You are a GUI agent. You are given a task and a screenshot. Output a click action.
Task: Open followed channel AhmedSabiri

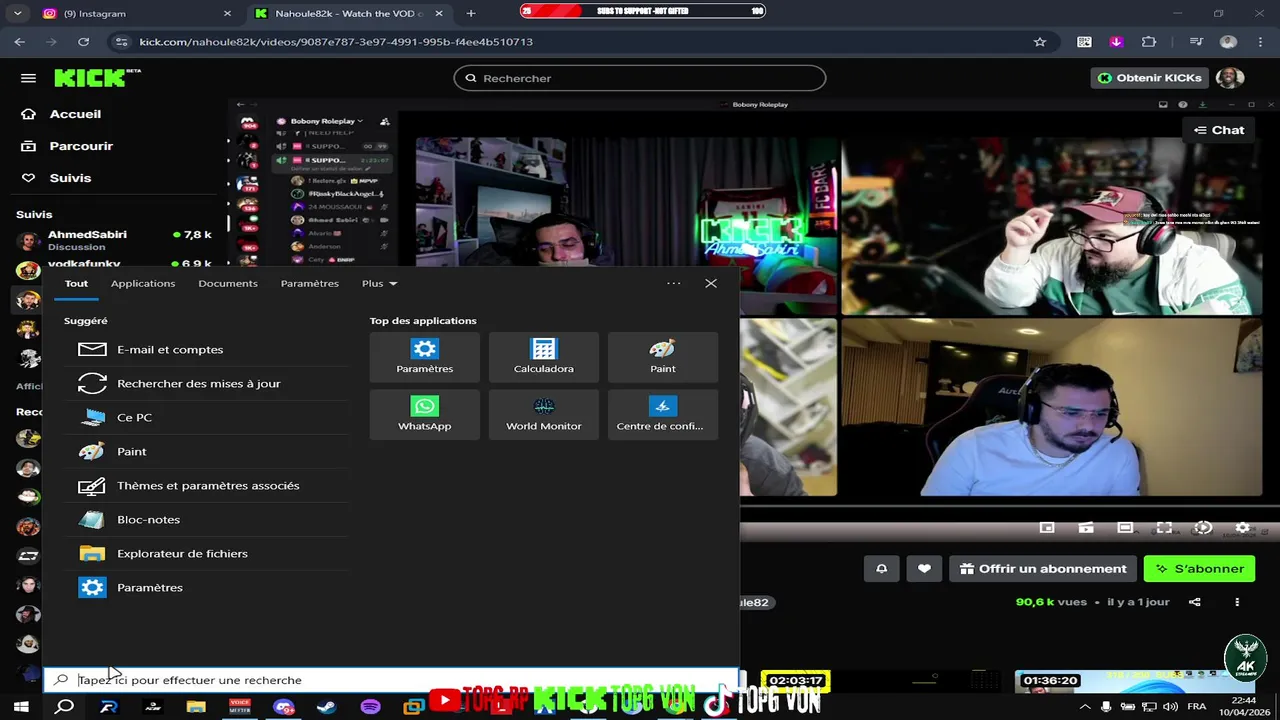114,240
